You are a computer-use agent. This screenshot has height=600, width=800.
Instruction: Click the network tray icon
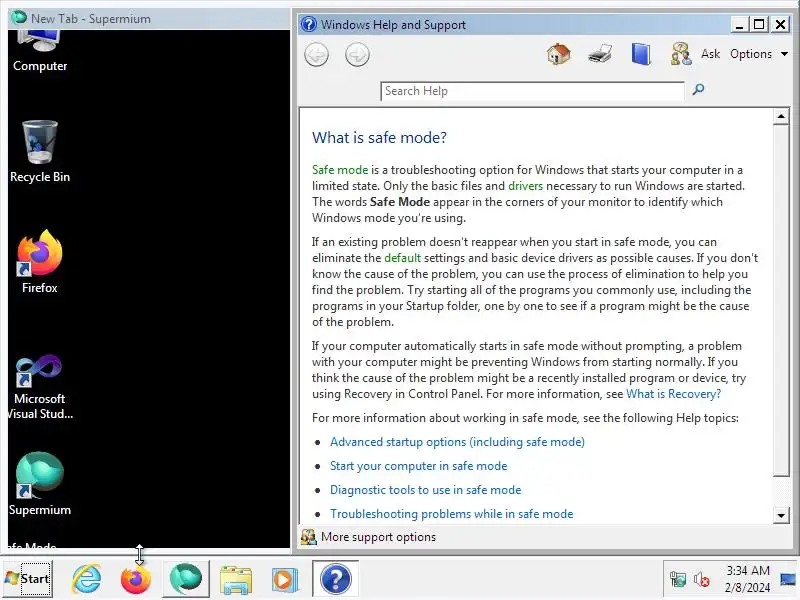[678, 579]
